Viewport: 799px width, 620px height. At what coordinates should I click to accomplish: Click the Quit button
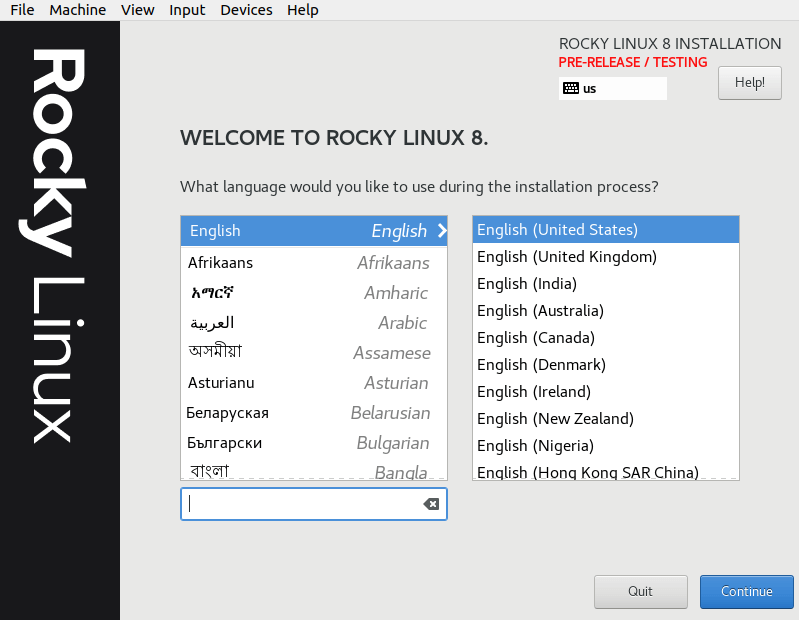point(641,591)
